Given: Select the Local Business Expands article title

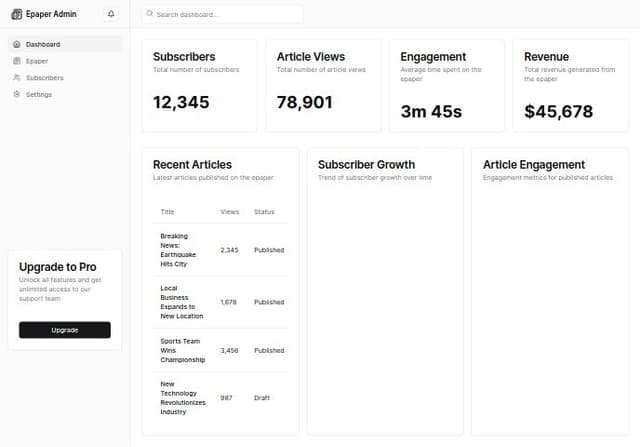Looking at the screenshot, I should coord(182,302).
